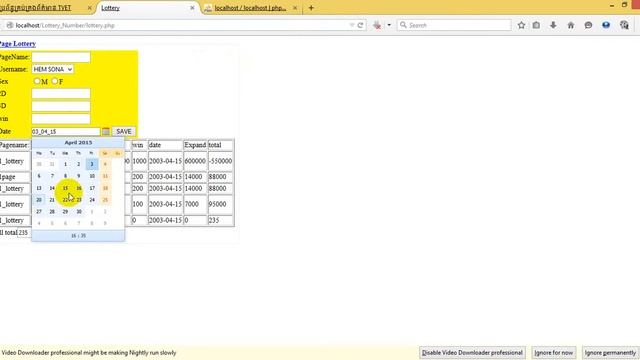640x360 pixels.
Task: Pick Saturday April 4 in the calendar
Action: 105,164
